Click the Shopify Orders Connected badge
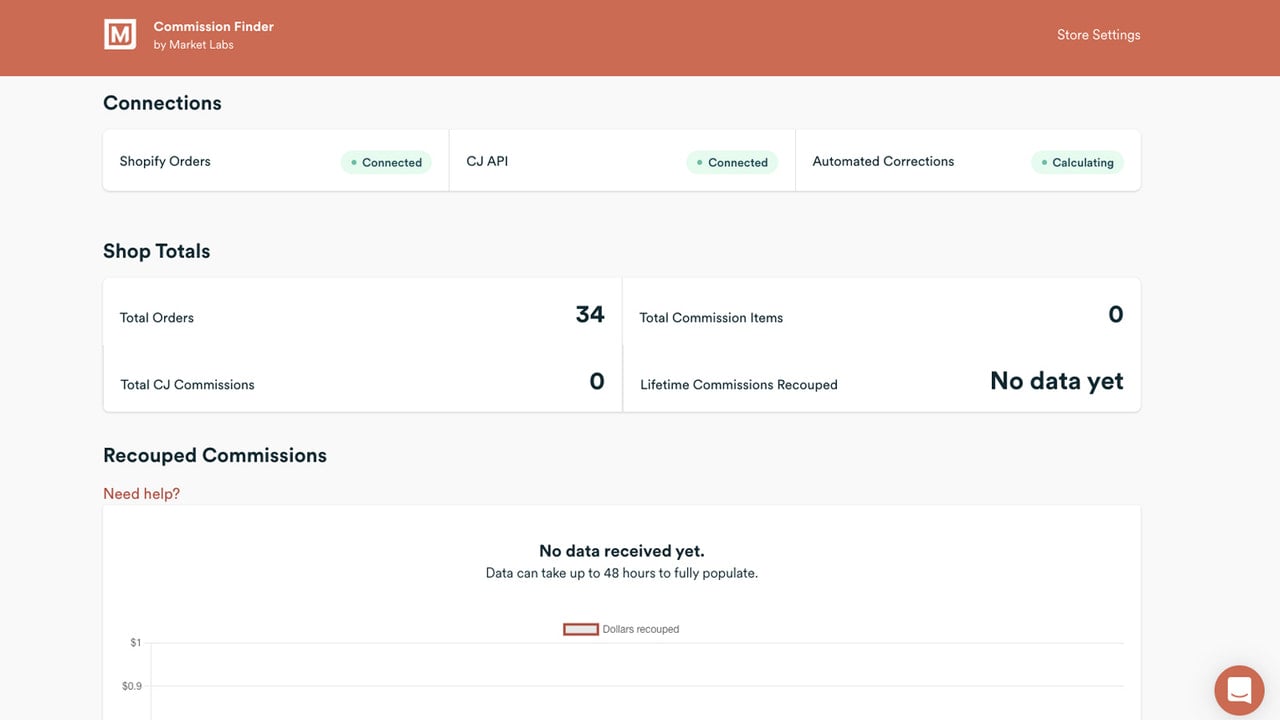Viewport: 1280px width, 720px height. tap(386, 162)
